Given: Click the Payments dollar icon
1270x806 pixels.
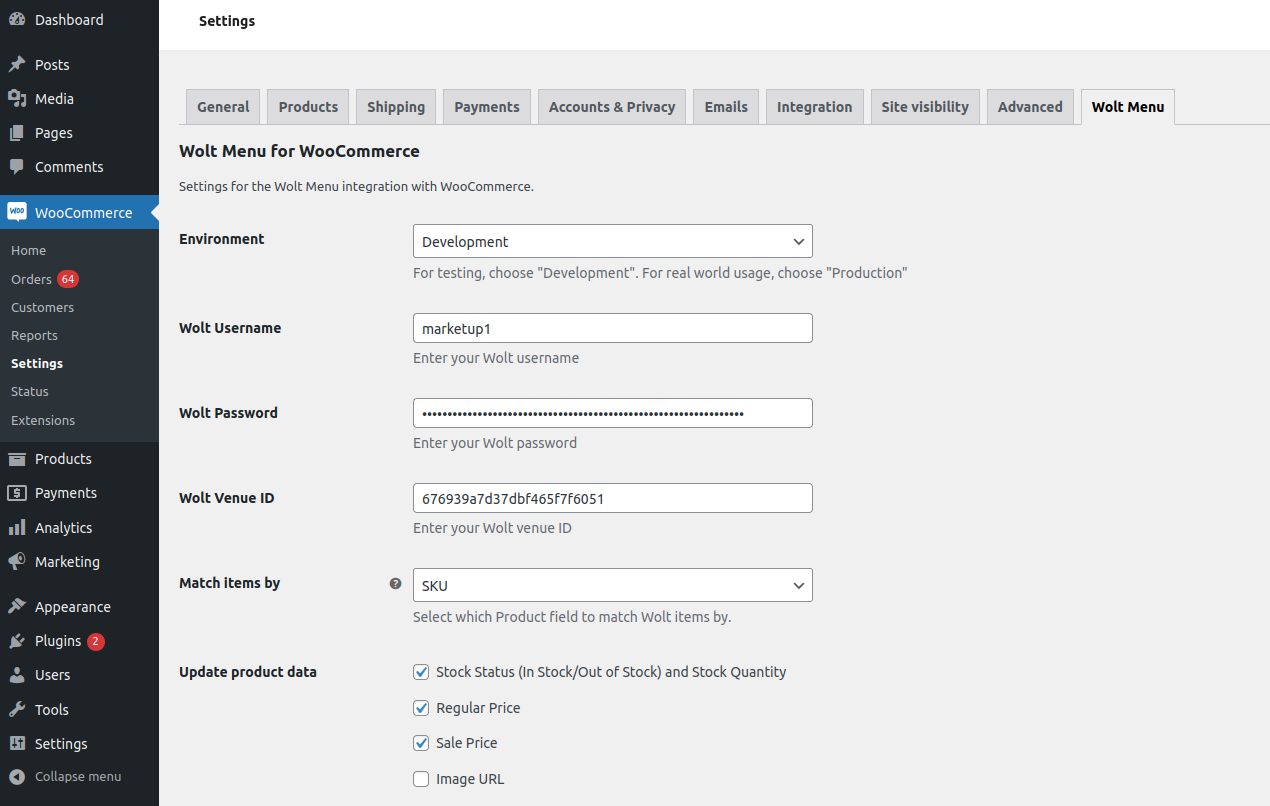Looking at the screenshot, I should click(x=17, y=493).
